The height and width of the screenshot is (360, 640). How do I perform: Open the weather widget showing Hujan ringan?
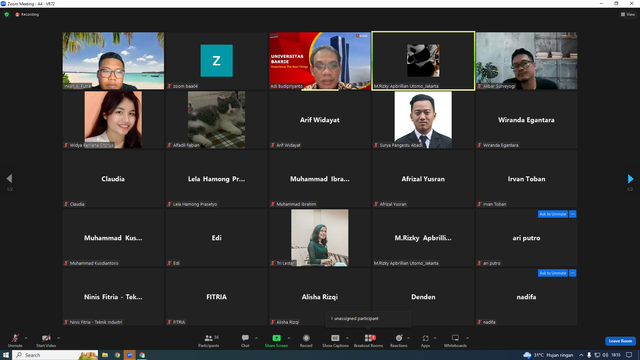[548, 355]
